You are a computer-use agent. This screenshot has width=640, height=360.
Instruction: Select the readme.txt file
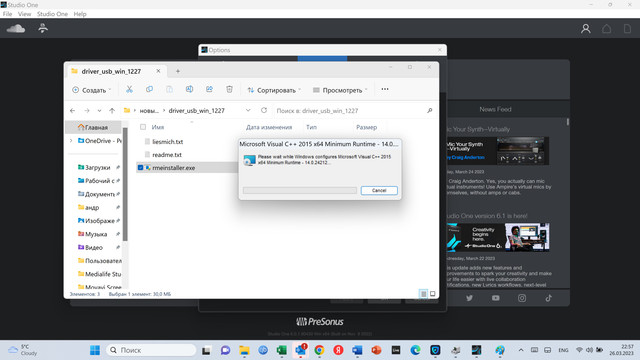(x=167, y=155)
